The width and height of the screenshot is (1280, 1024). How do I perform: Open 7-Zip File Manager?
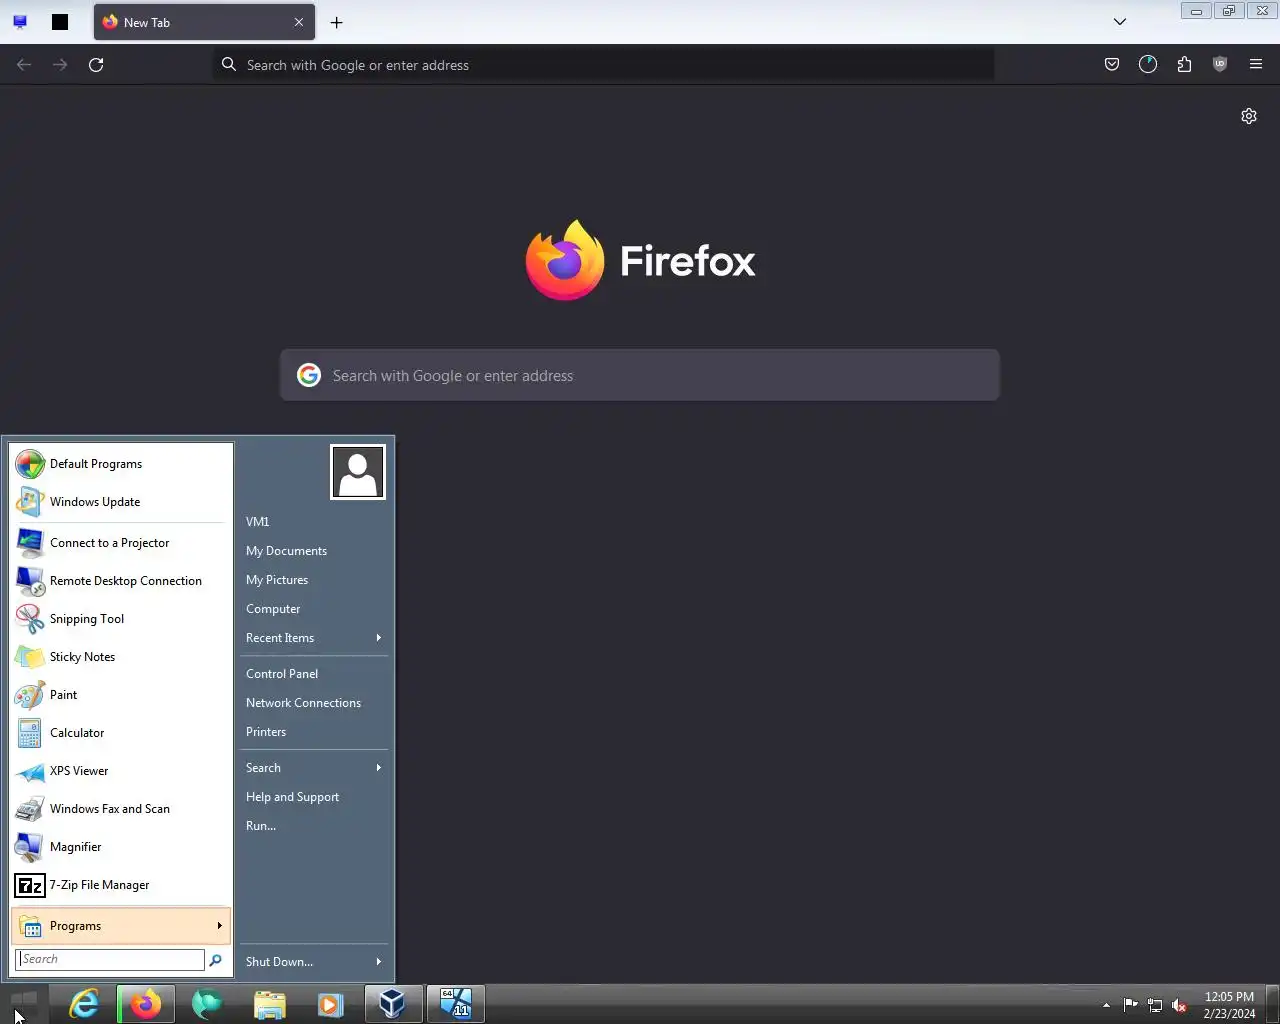coord(122,885)
